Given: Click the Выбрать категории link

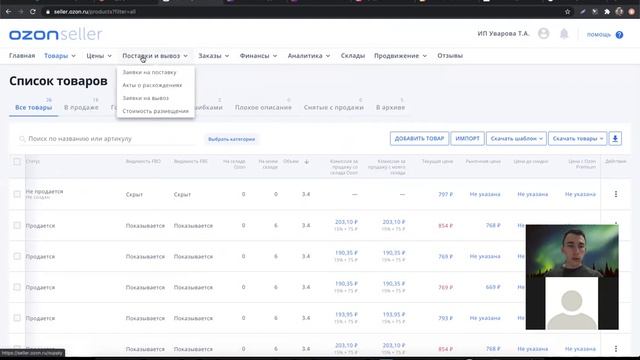Looking at the screenshot, I should point(231,139).
